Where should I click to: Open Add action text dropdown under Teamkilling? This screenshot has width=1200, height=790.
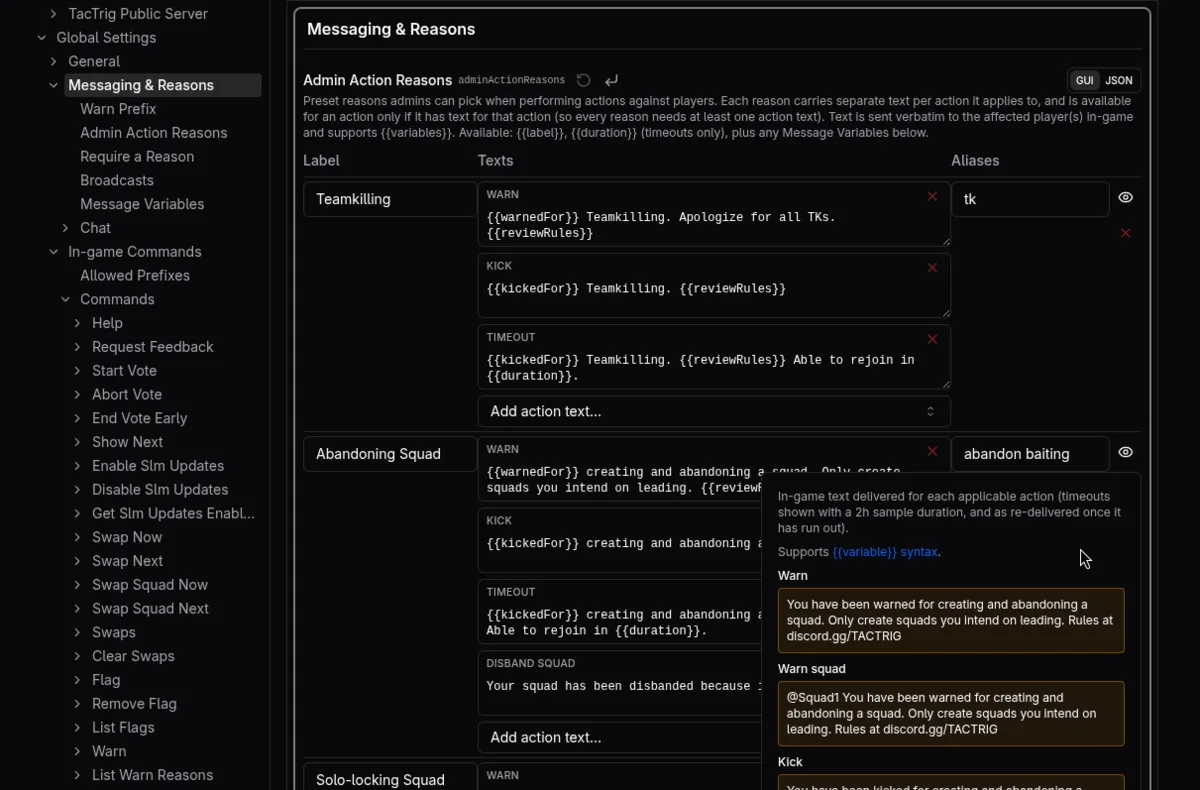click(714, 411)
